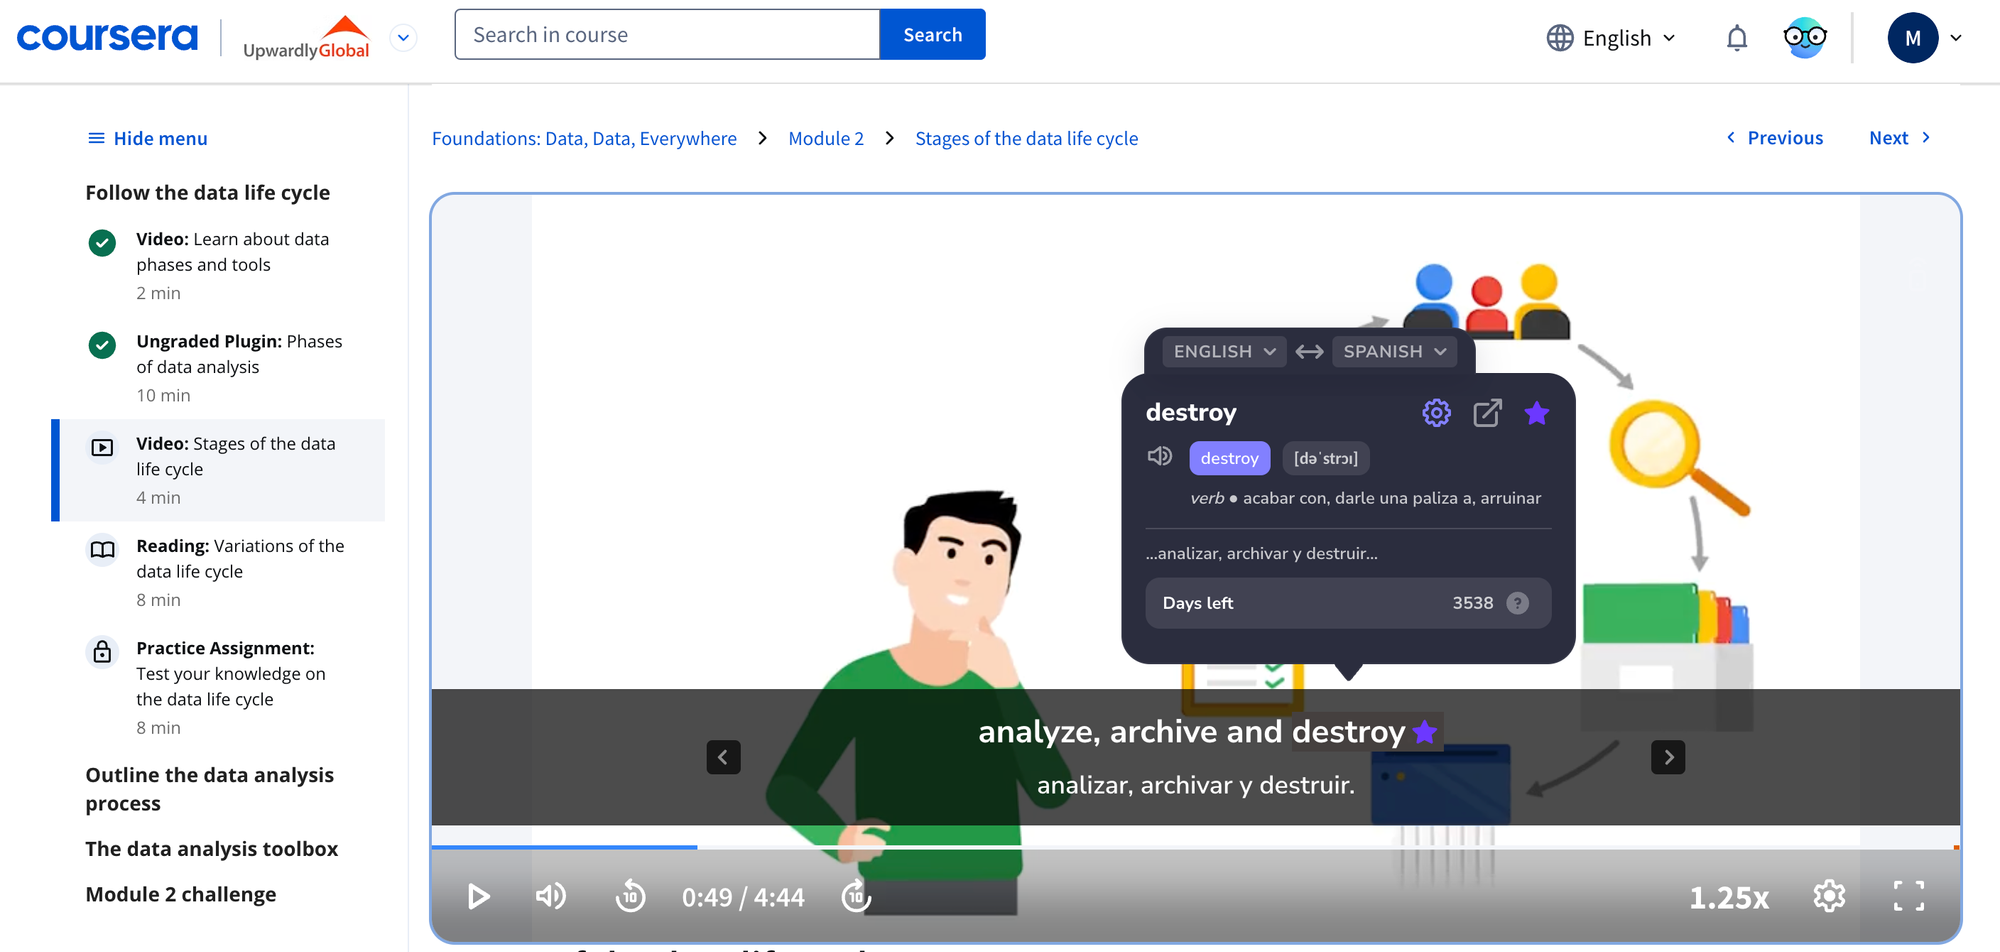Click the Search button
Viewport: 2000px width, 952px height.
coord(932,33)
